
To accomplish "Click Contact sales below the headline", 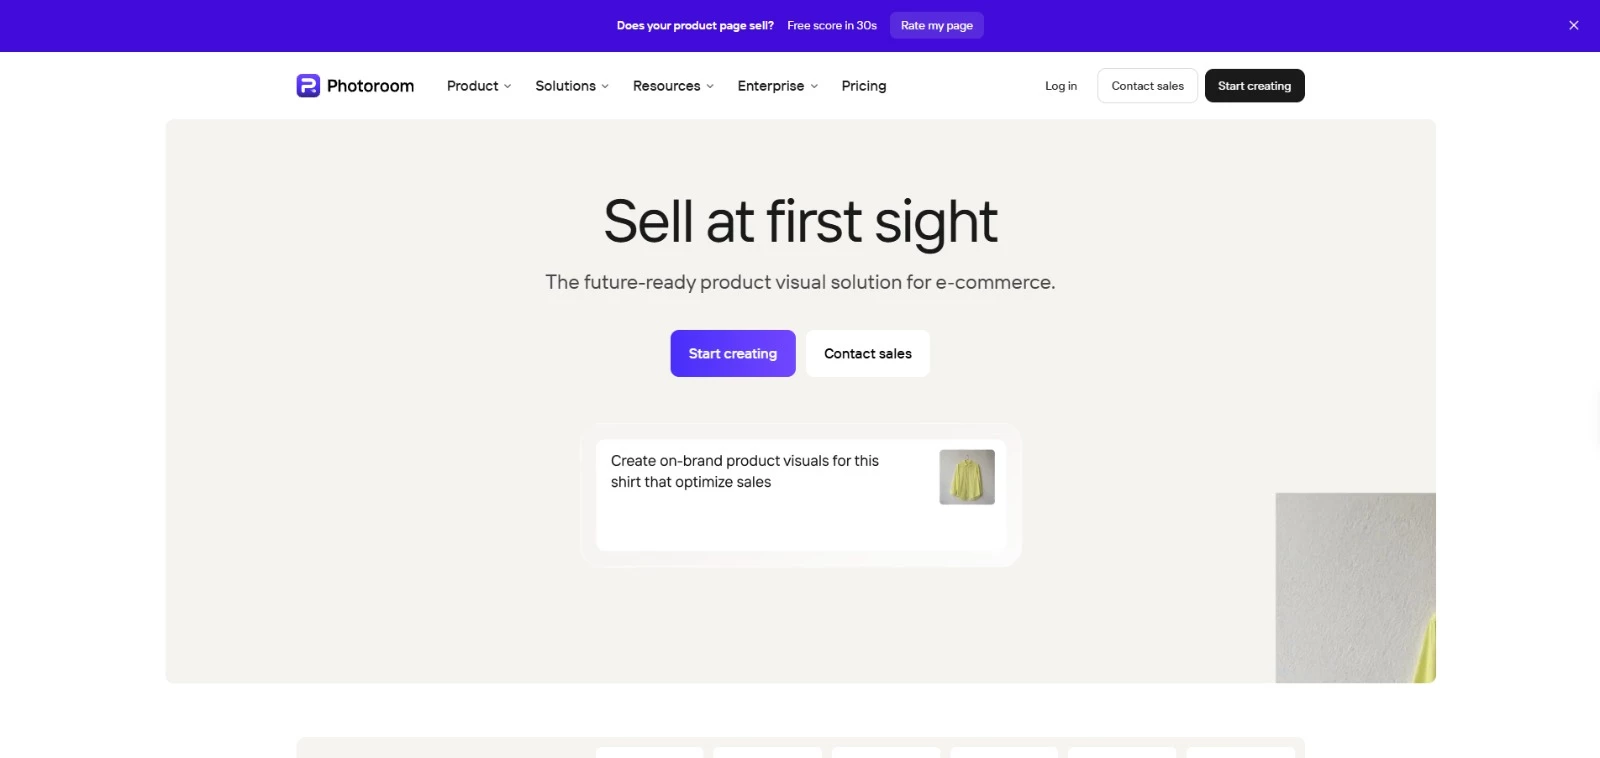I will tap(868, 354).
